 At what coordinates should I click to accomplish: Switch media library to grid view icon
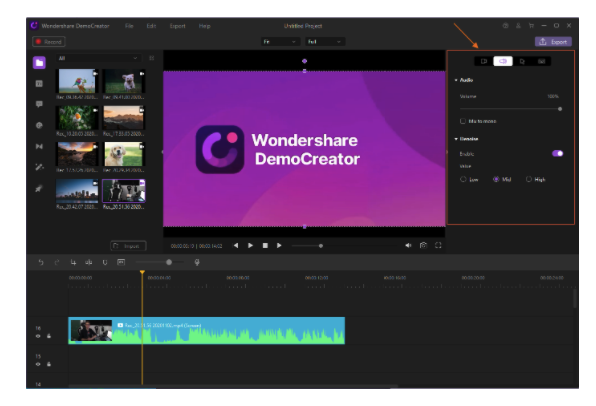pyautogui.click(x=152, y=58)
